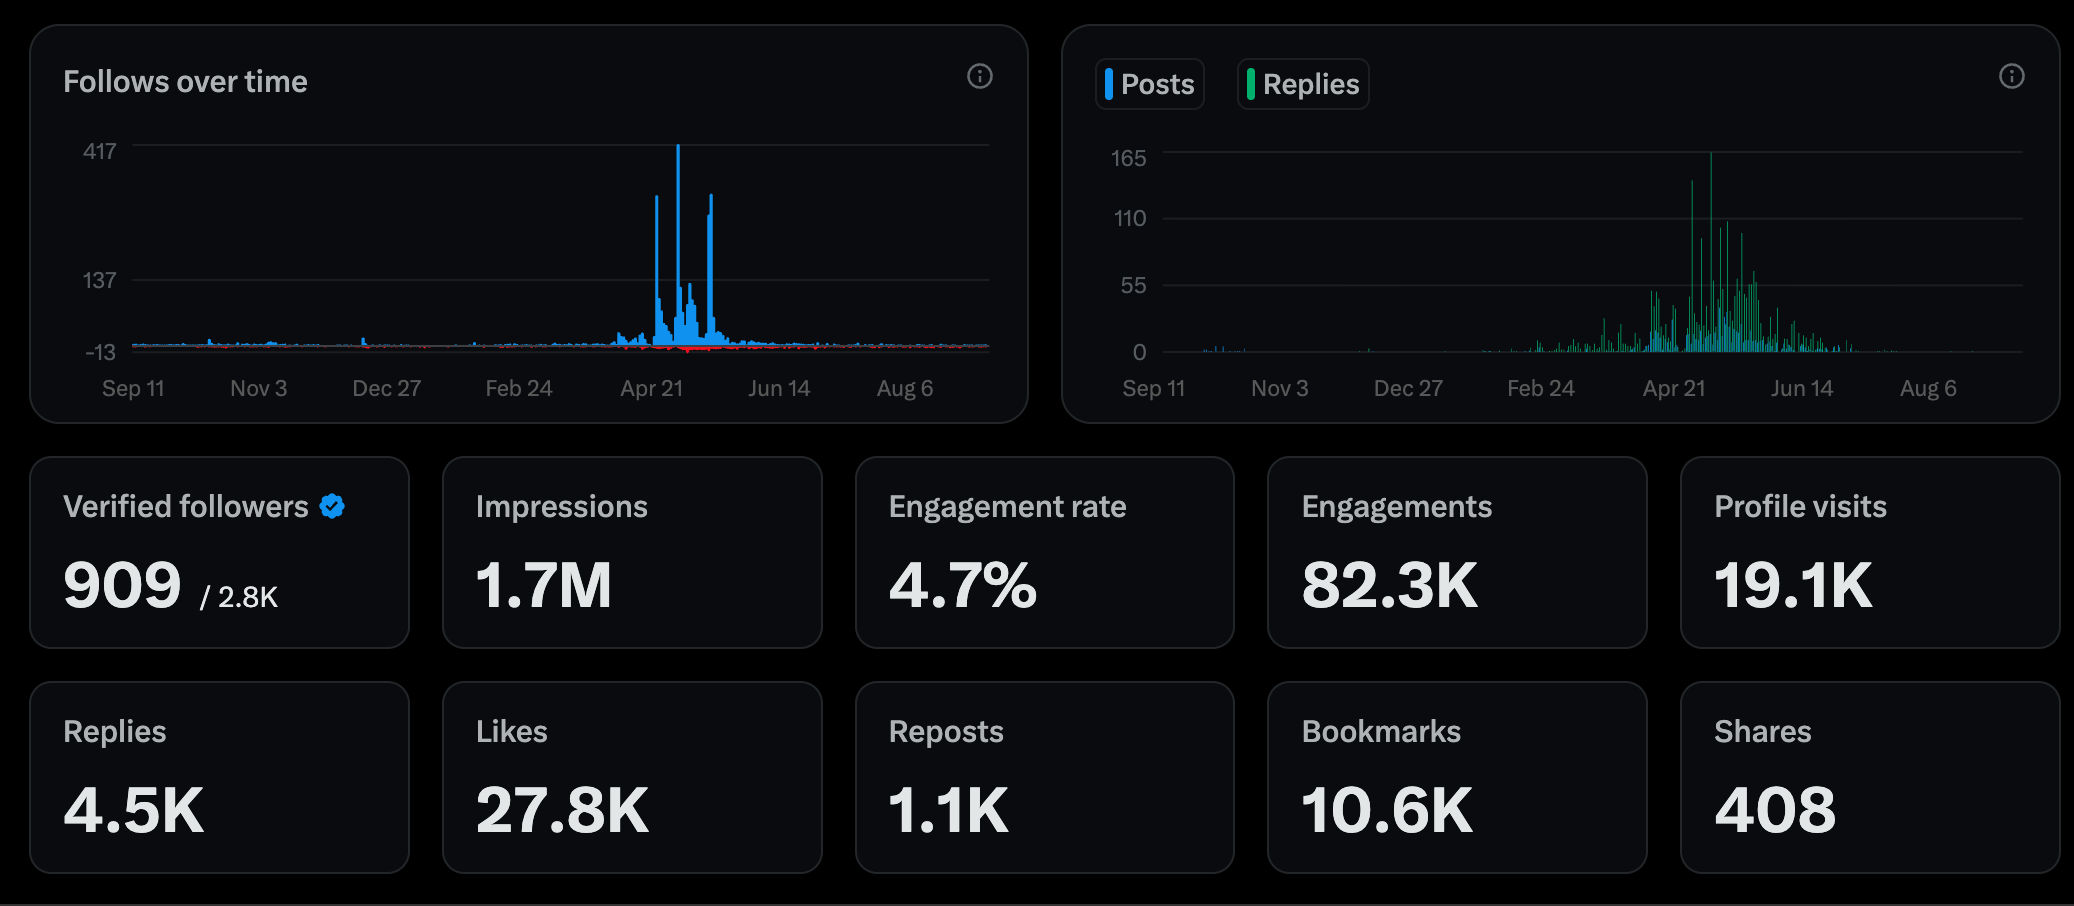Viewport: 2074px width, 906px height.
Task: Toggle the Posts series in the chart legend
Action: click(x=1150, y=84)
